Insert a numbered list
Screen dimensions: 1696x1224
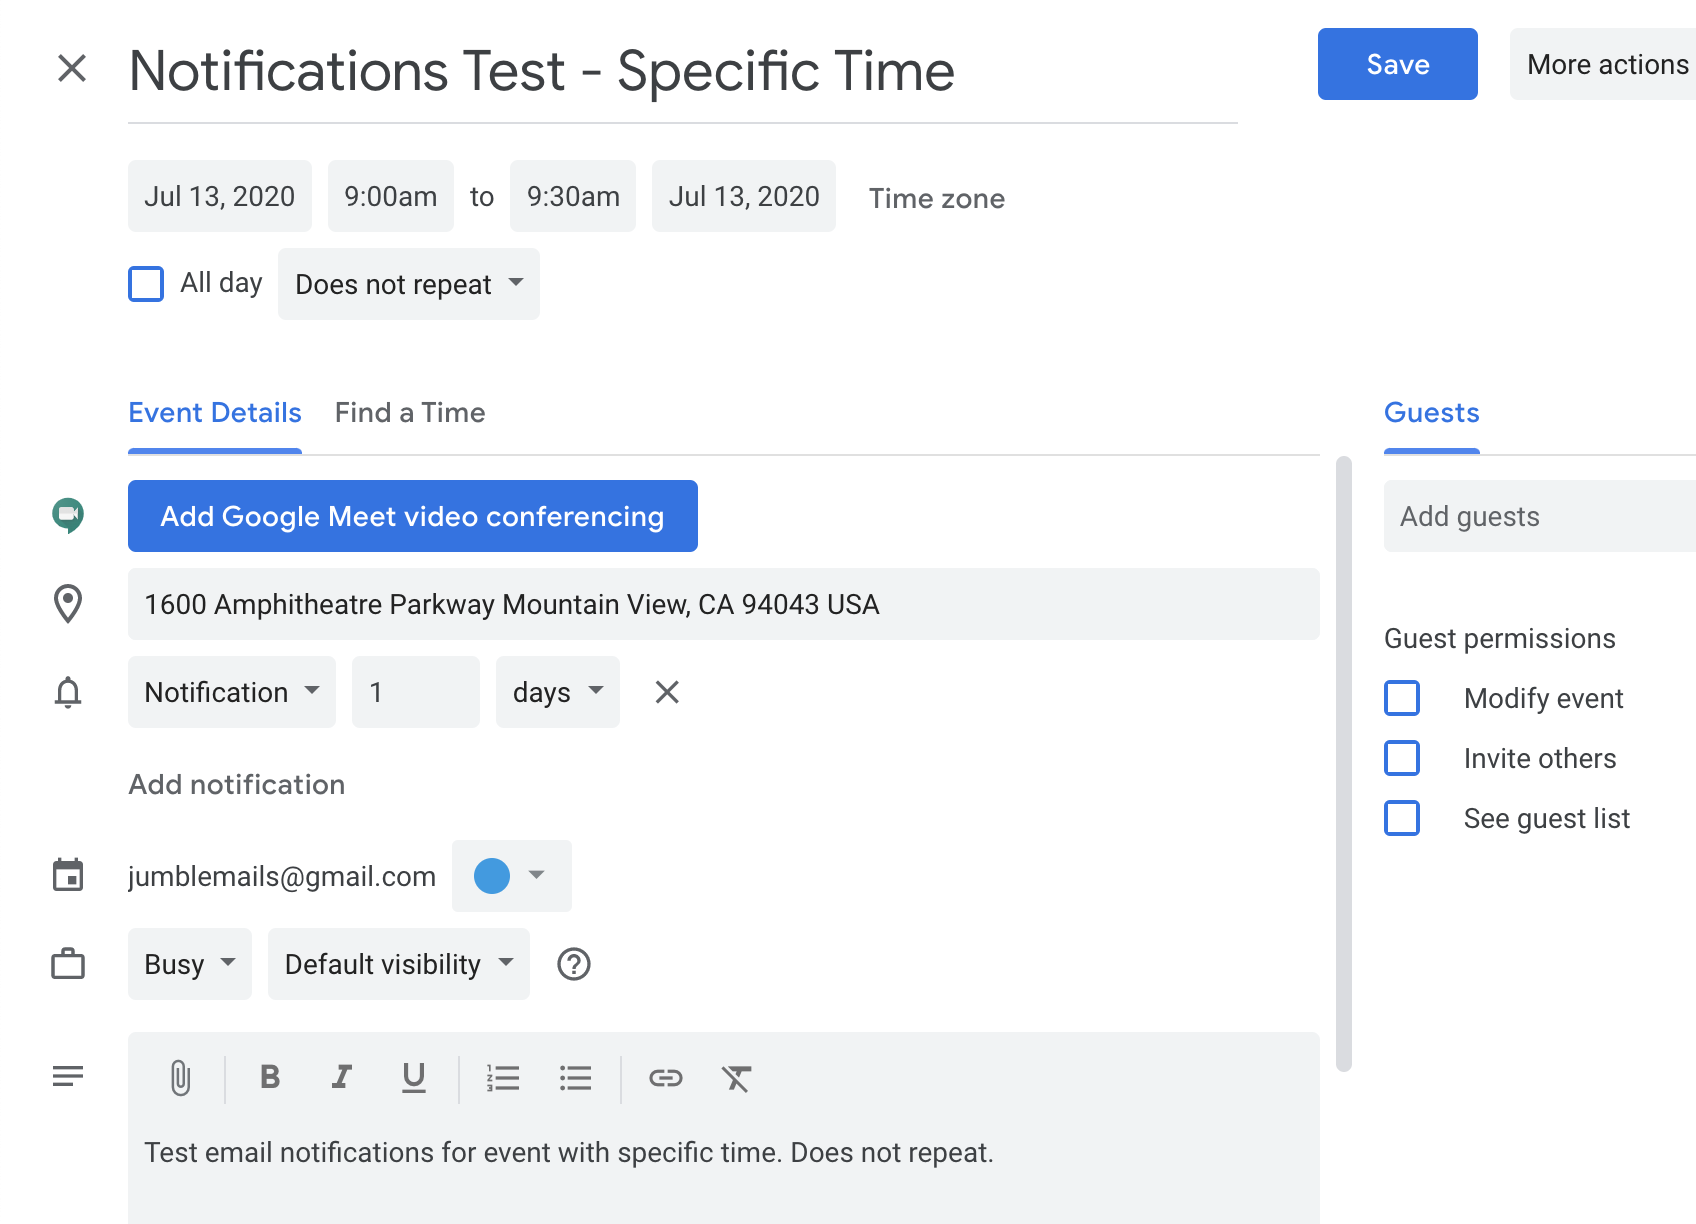point(503,1078)
